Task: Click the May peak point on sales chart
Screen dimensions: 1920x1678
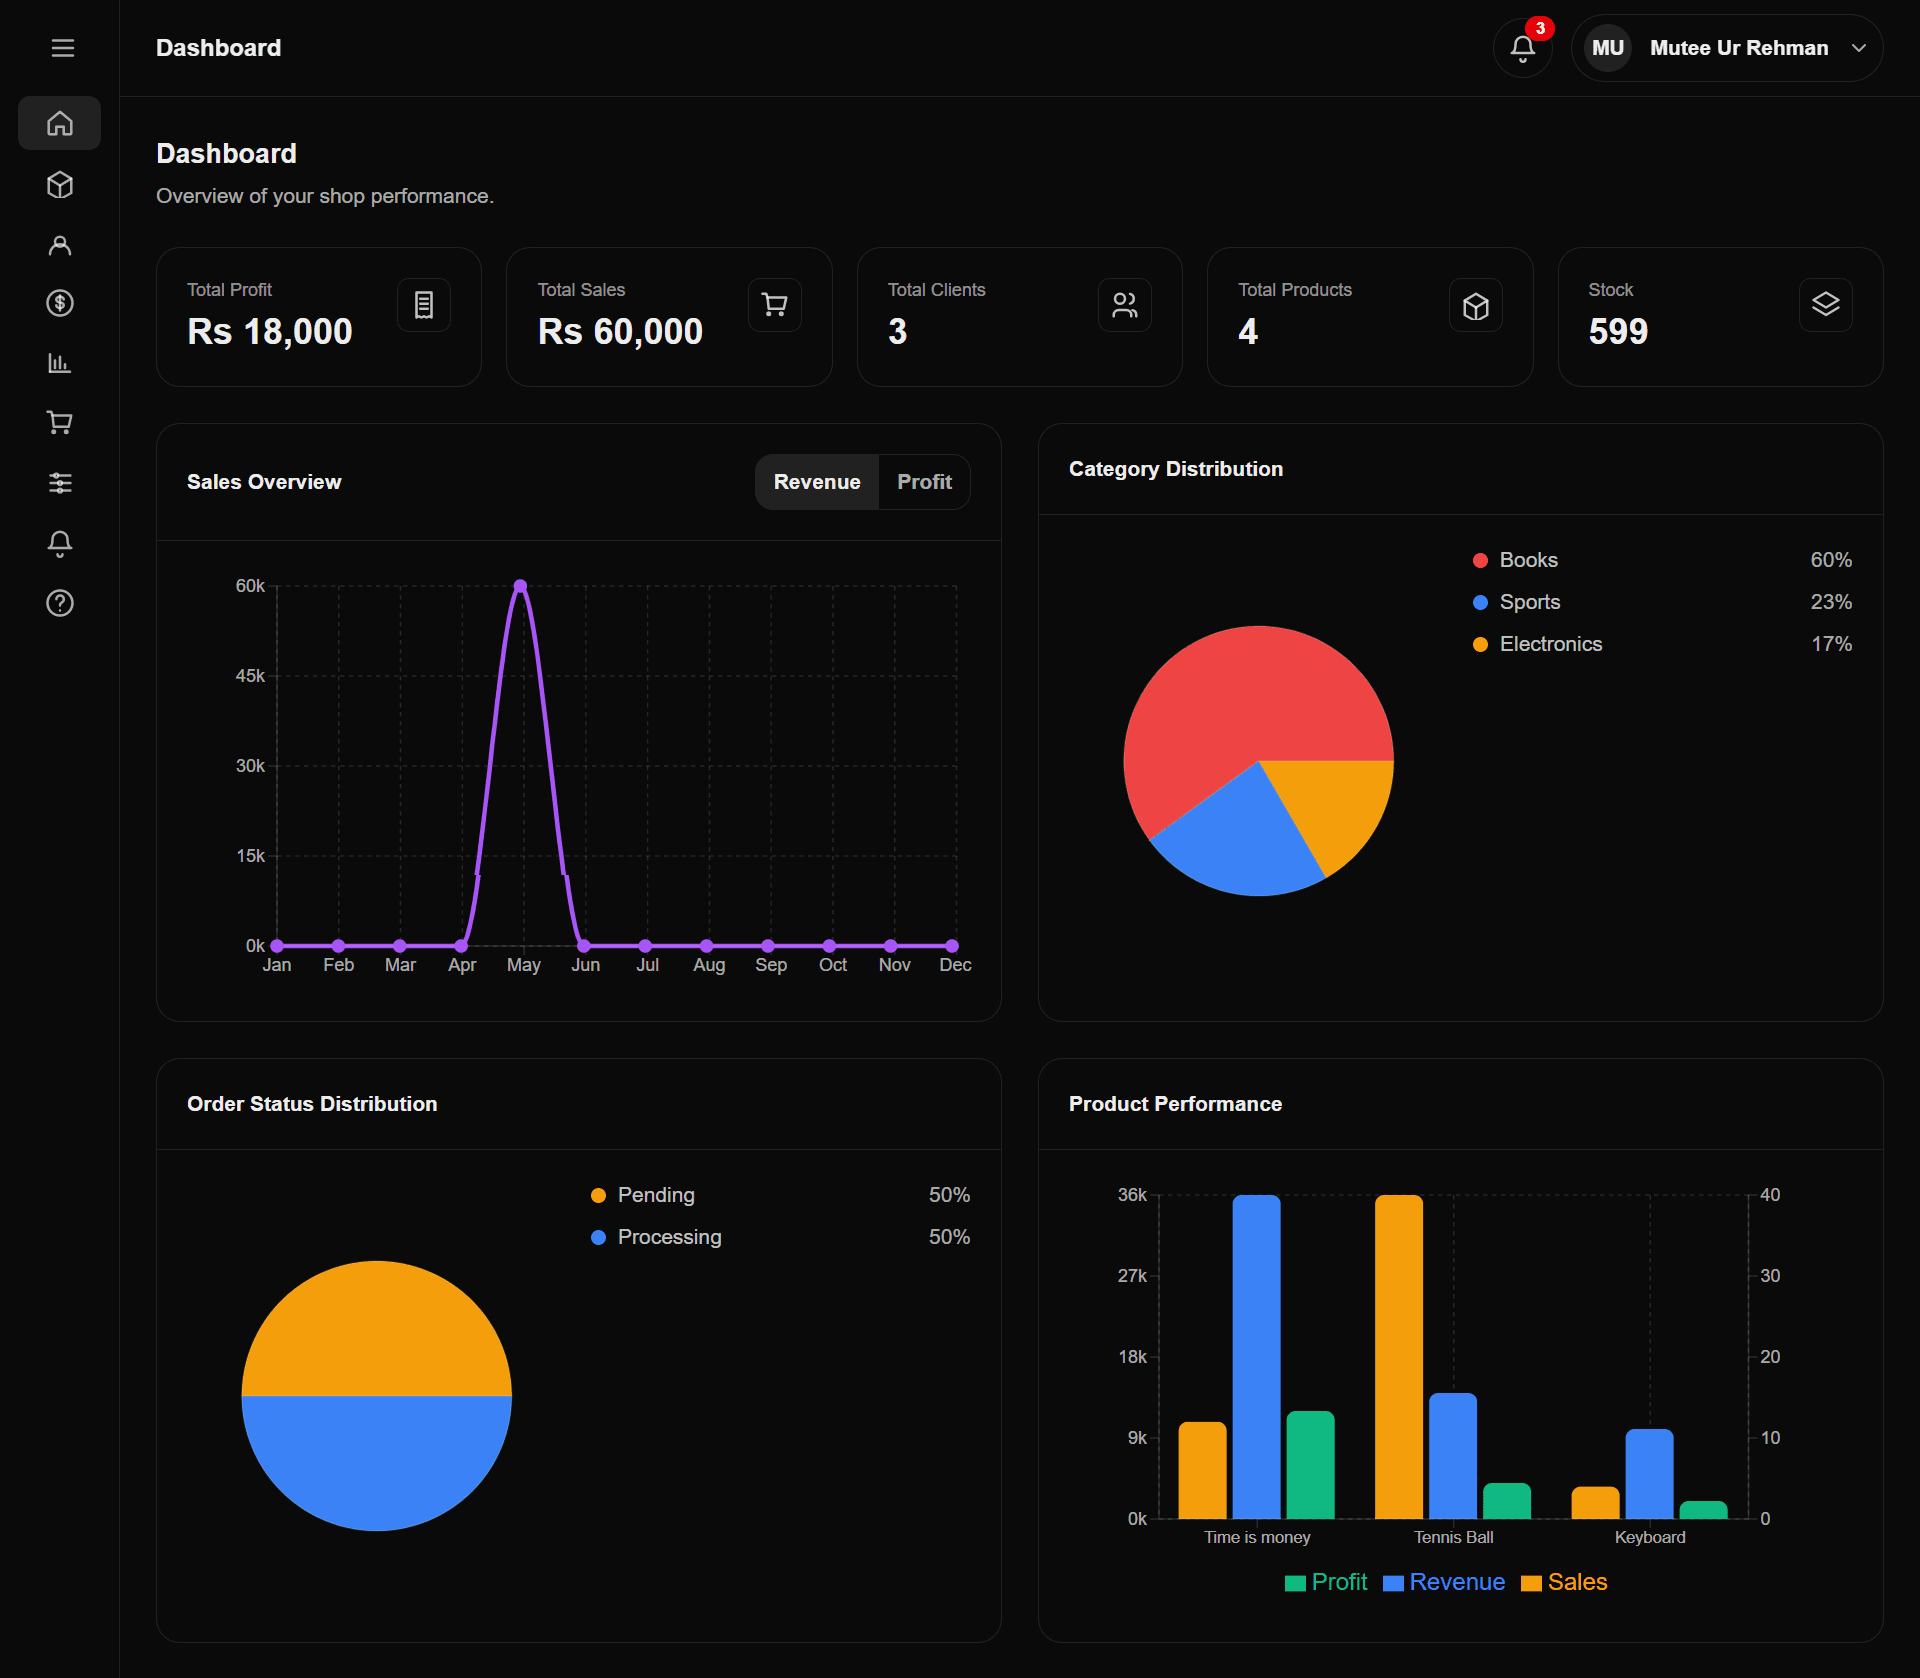Action: [520, 586]
